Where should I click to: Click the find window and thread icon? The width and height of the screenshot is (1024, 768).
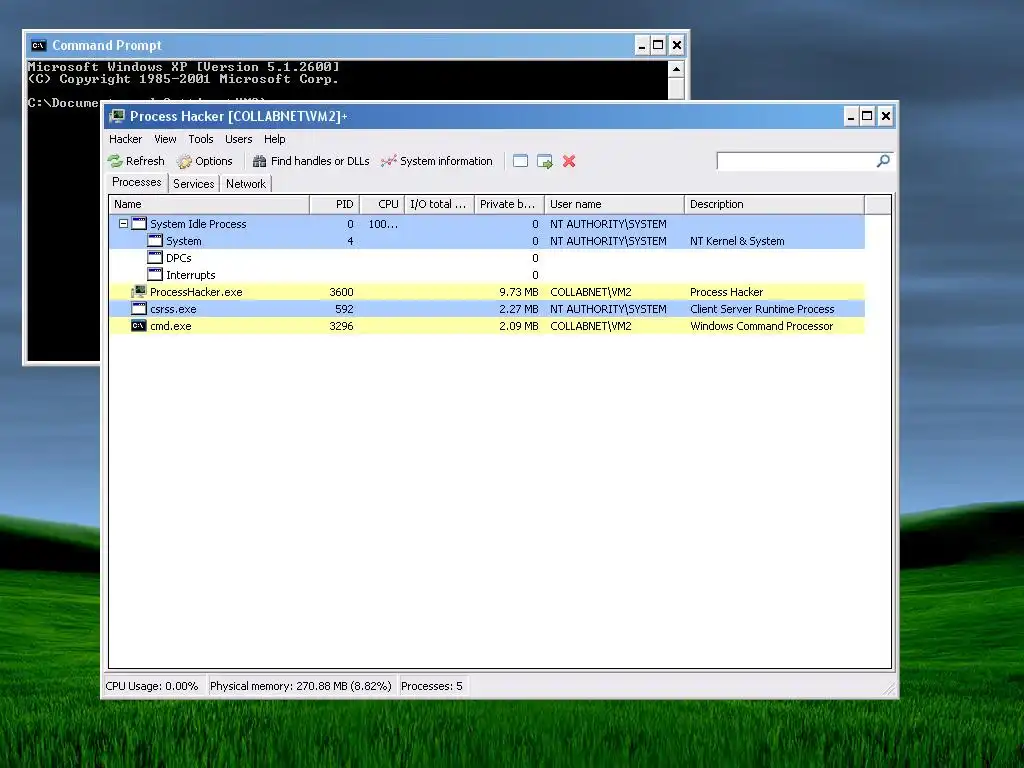tap(545, 161)
